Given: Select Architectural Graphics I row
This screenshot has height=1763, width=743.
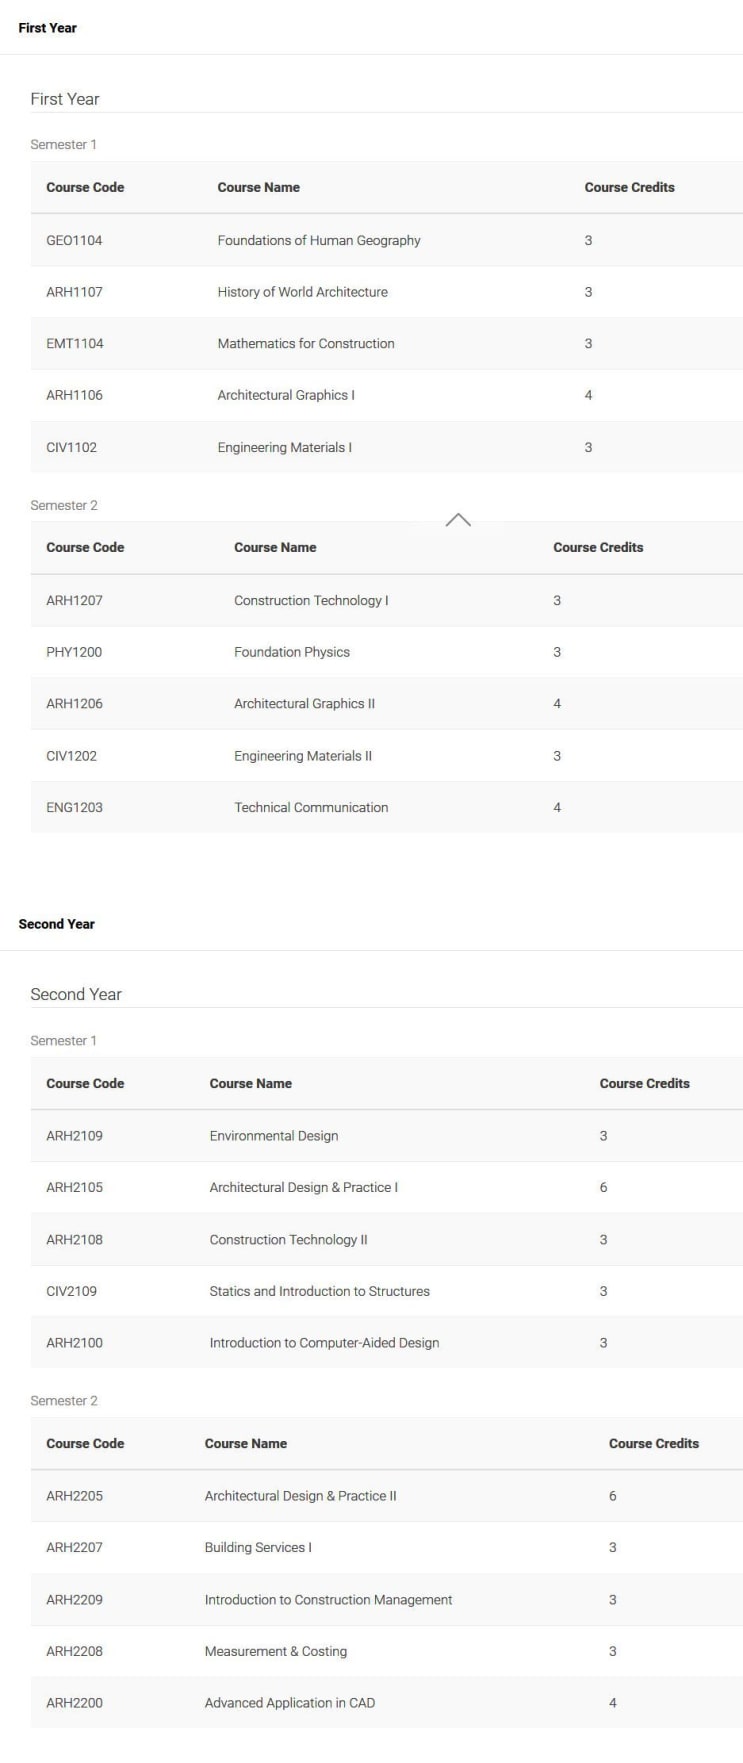Looking at the screenshot, I should (386, 395).
